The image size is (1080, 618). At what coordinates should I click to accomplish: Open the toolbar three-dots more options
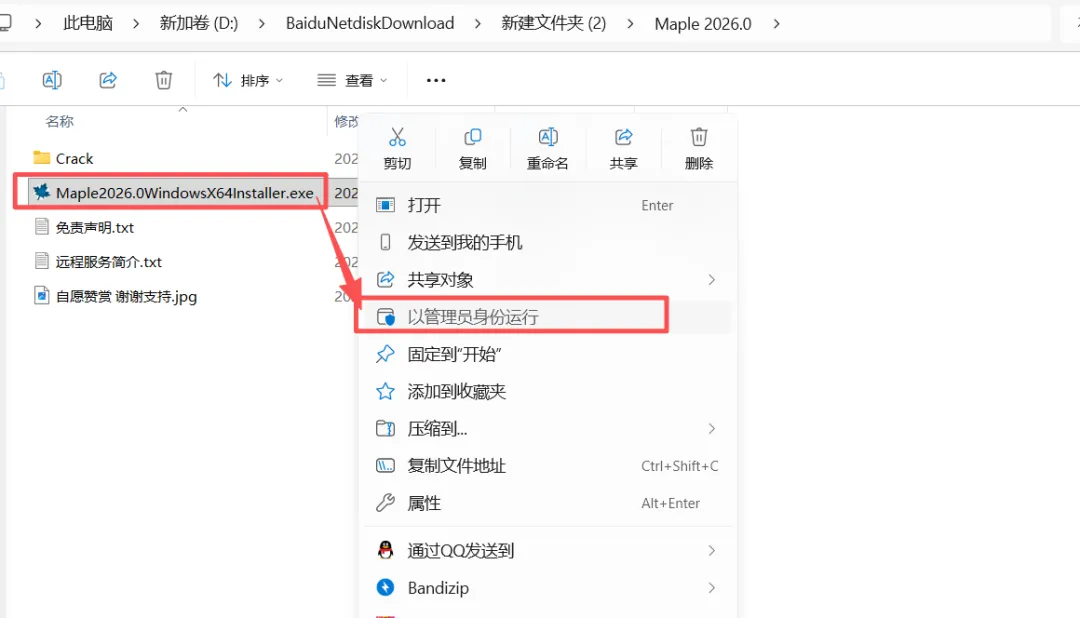point(436,81)
